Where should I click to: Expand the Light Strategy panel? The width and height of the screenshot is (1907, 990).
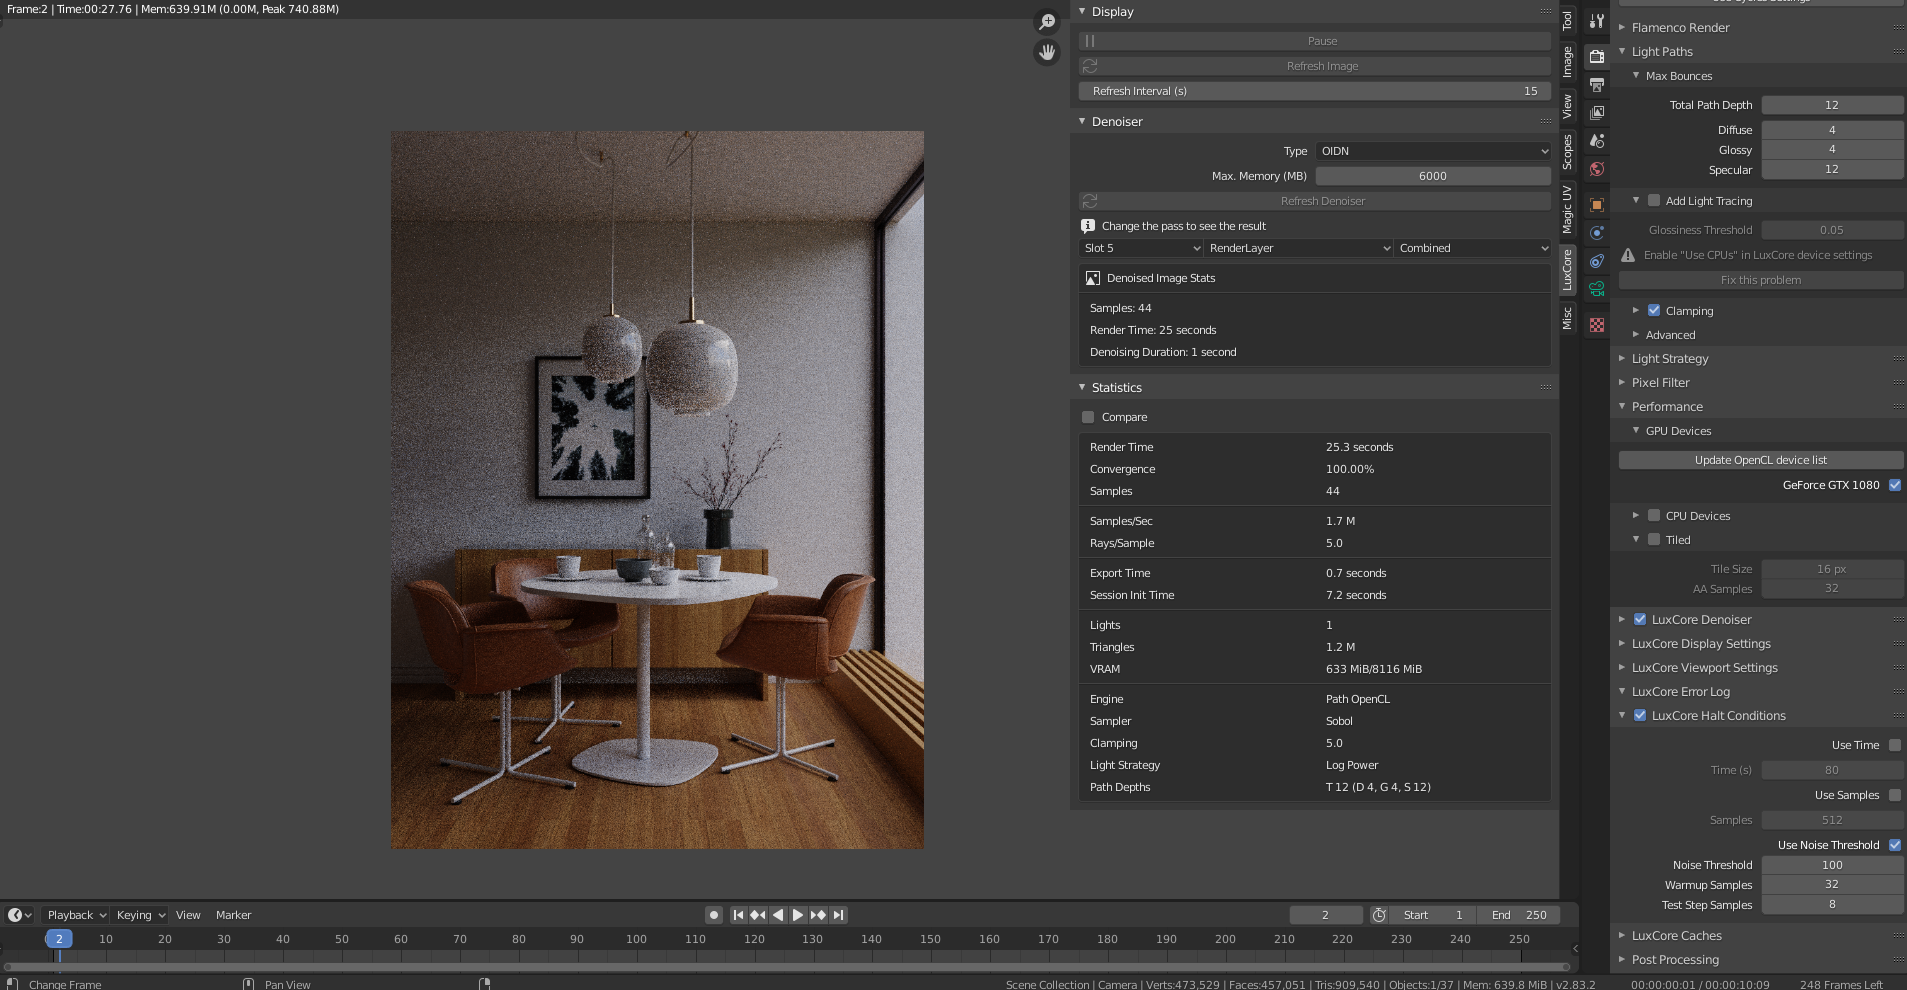(1669, 359)
